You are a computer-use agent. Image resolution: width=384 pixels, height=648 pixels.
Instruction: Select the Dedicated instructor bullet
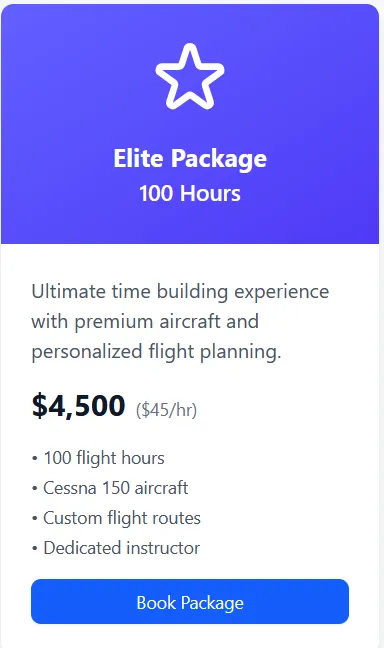[116, 548]
